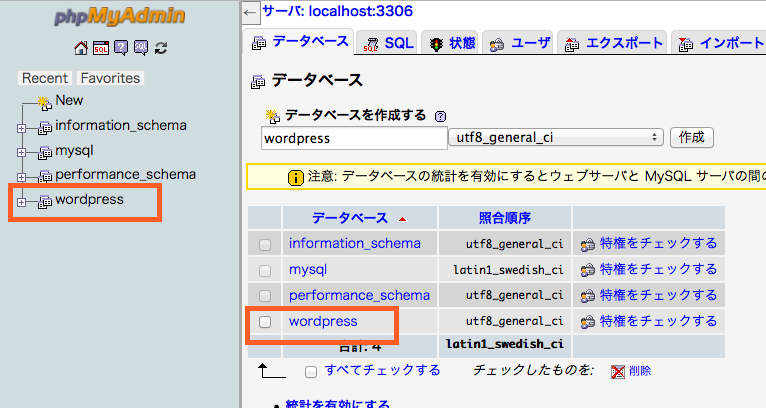Enable the すべてチェックする checkbox

click(311, 371)
